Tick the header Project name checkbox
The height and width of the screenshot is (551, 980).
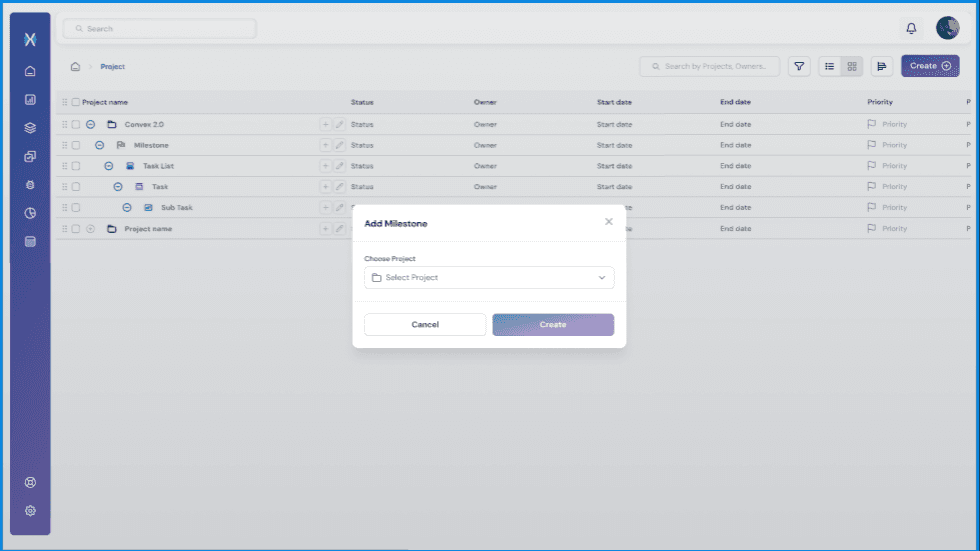tap(76, 102)
